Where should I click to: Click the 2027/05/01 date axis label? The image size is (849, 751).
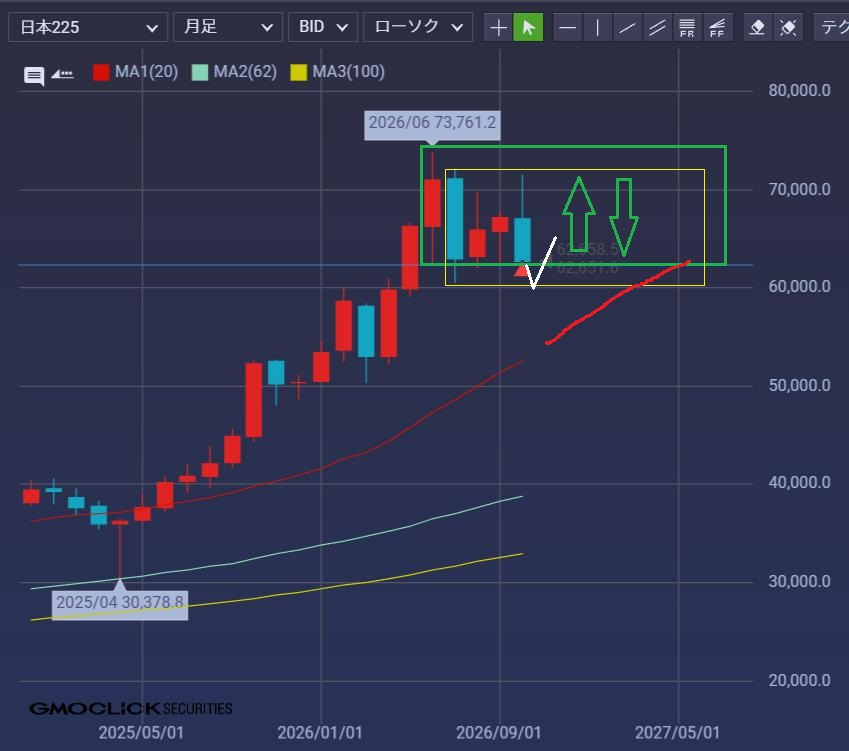click(x=677, y=733)
